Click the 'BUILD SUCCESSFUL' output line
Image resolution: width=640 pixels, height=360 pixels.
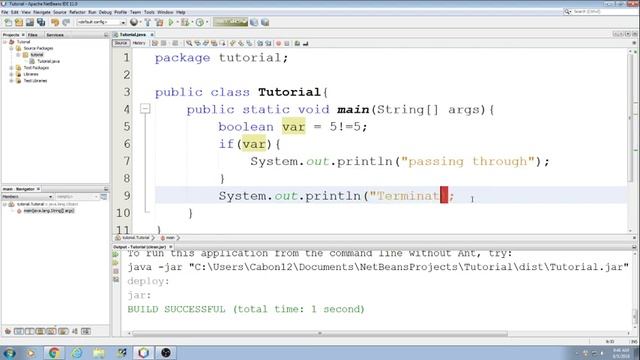point(246,309)
